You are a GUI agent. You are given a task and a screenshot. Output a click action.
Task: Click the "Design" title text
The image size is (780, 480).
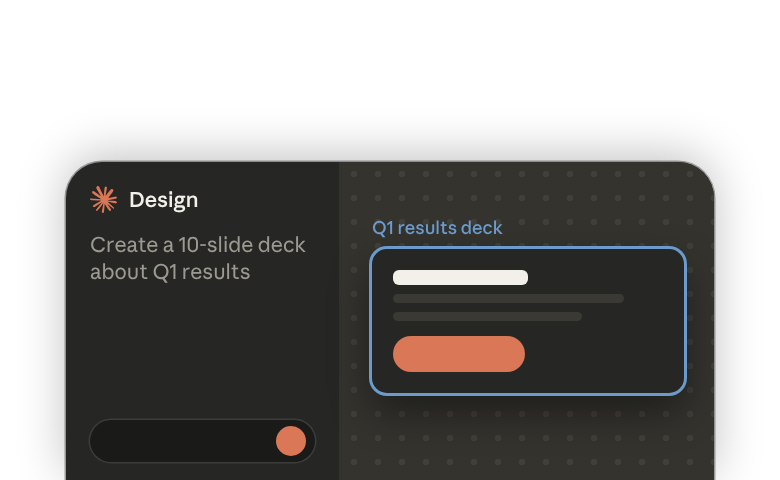164,200
